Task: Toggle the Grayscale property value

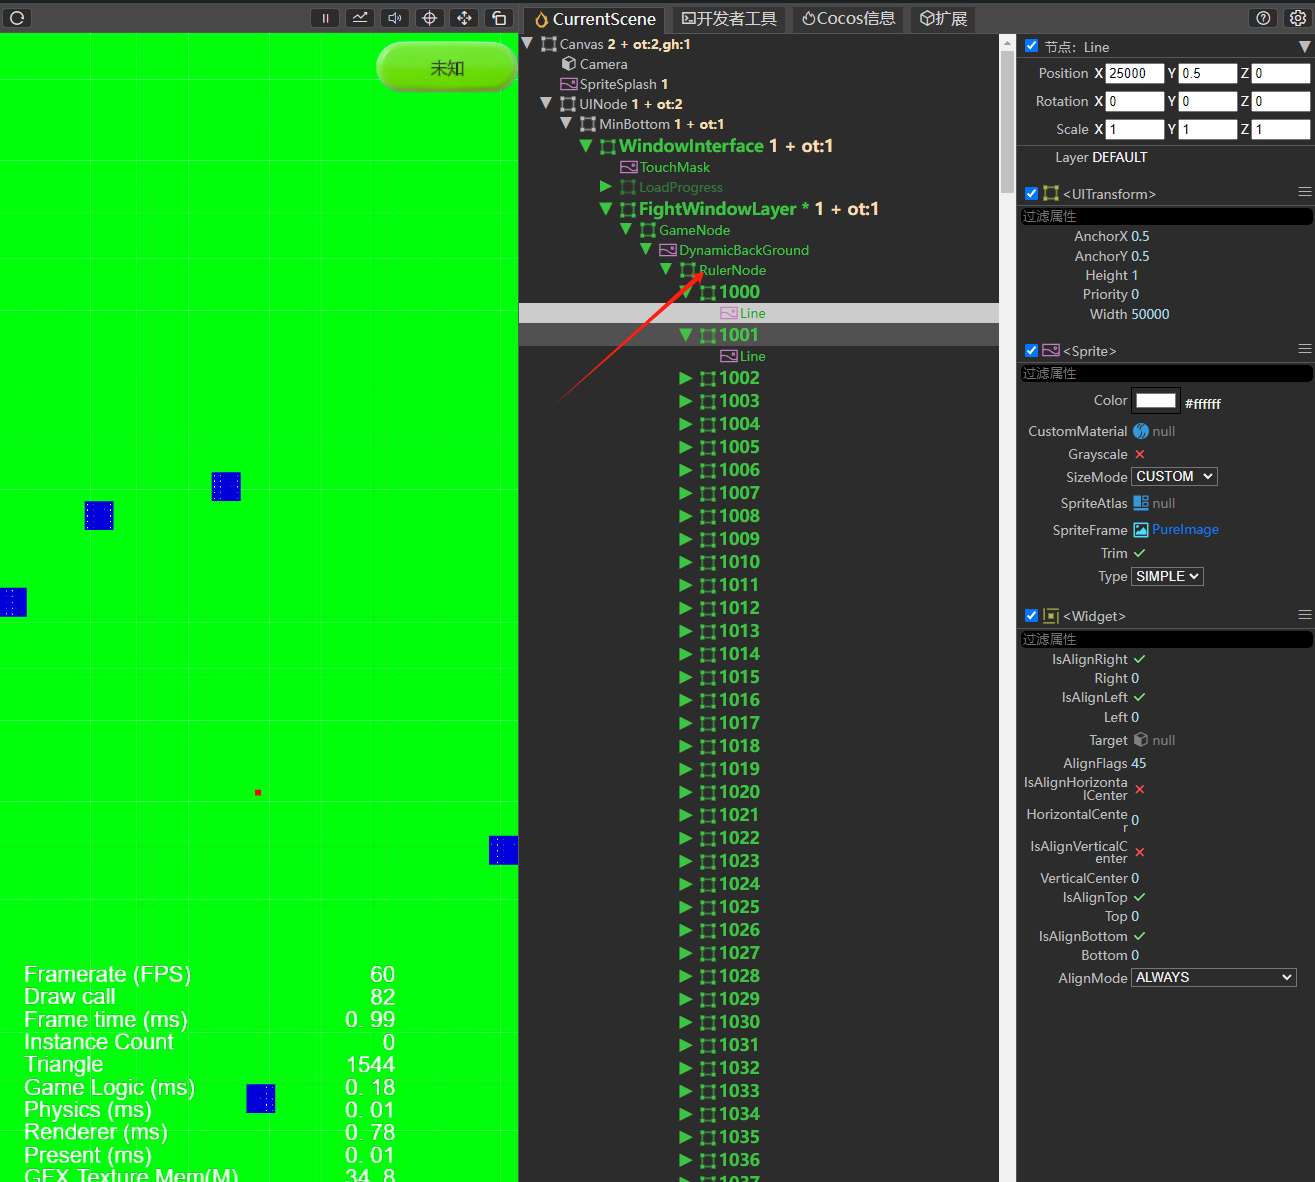Action: pos(1140,454)
